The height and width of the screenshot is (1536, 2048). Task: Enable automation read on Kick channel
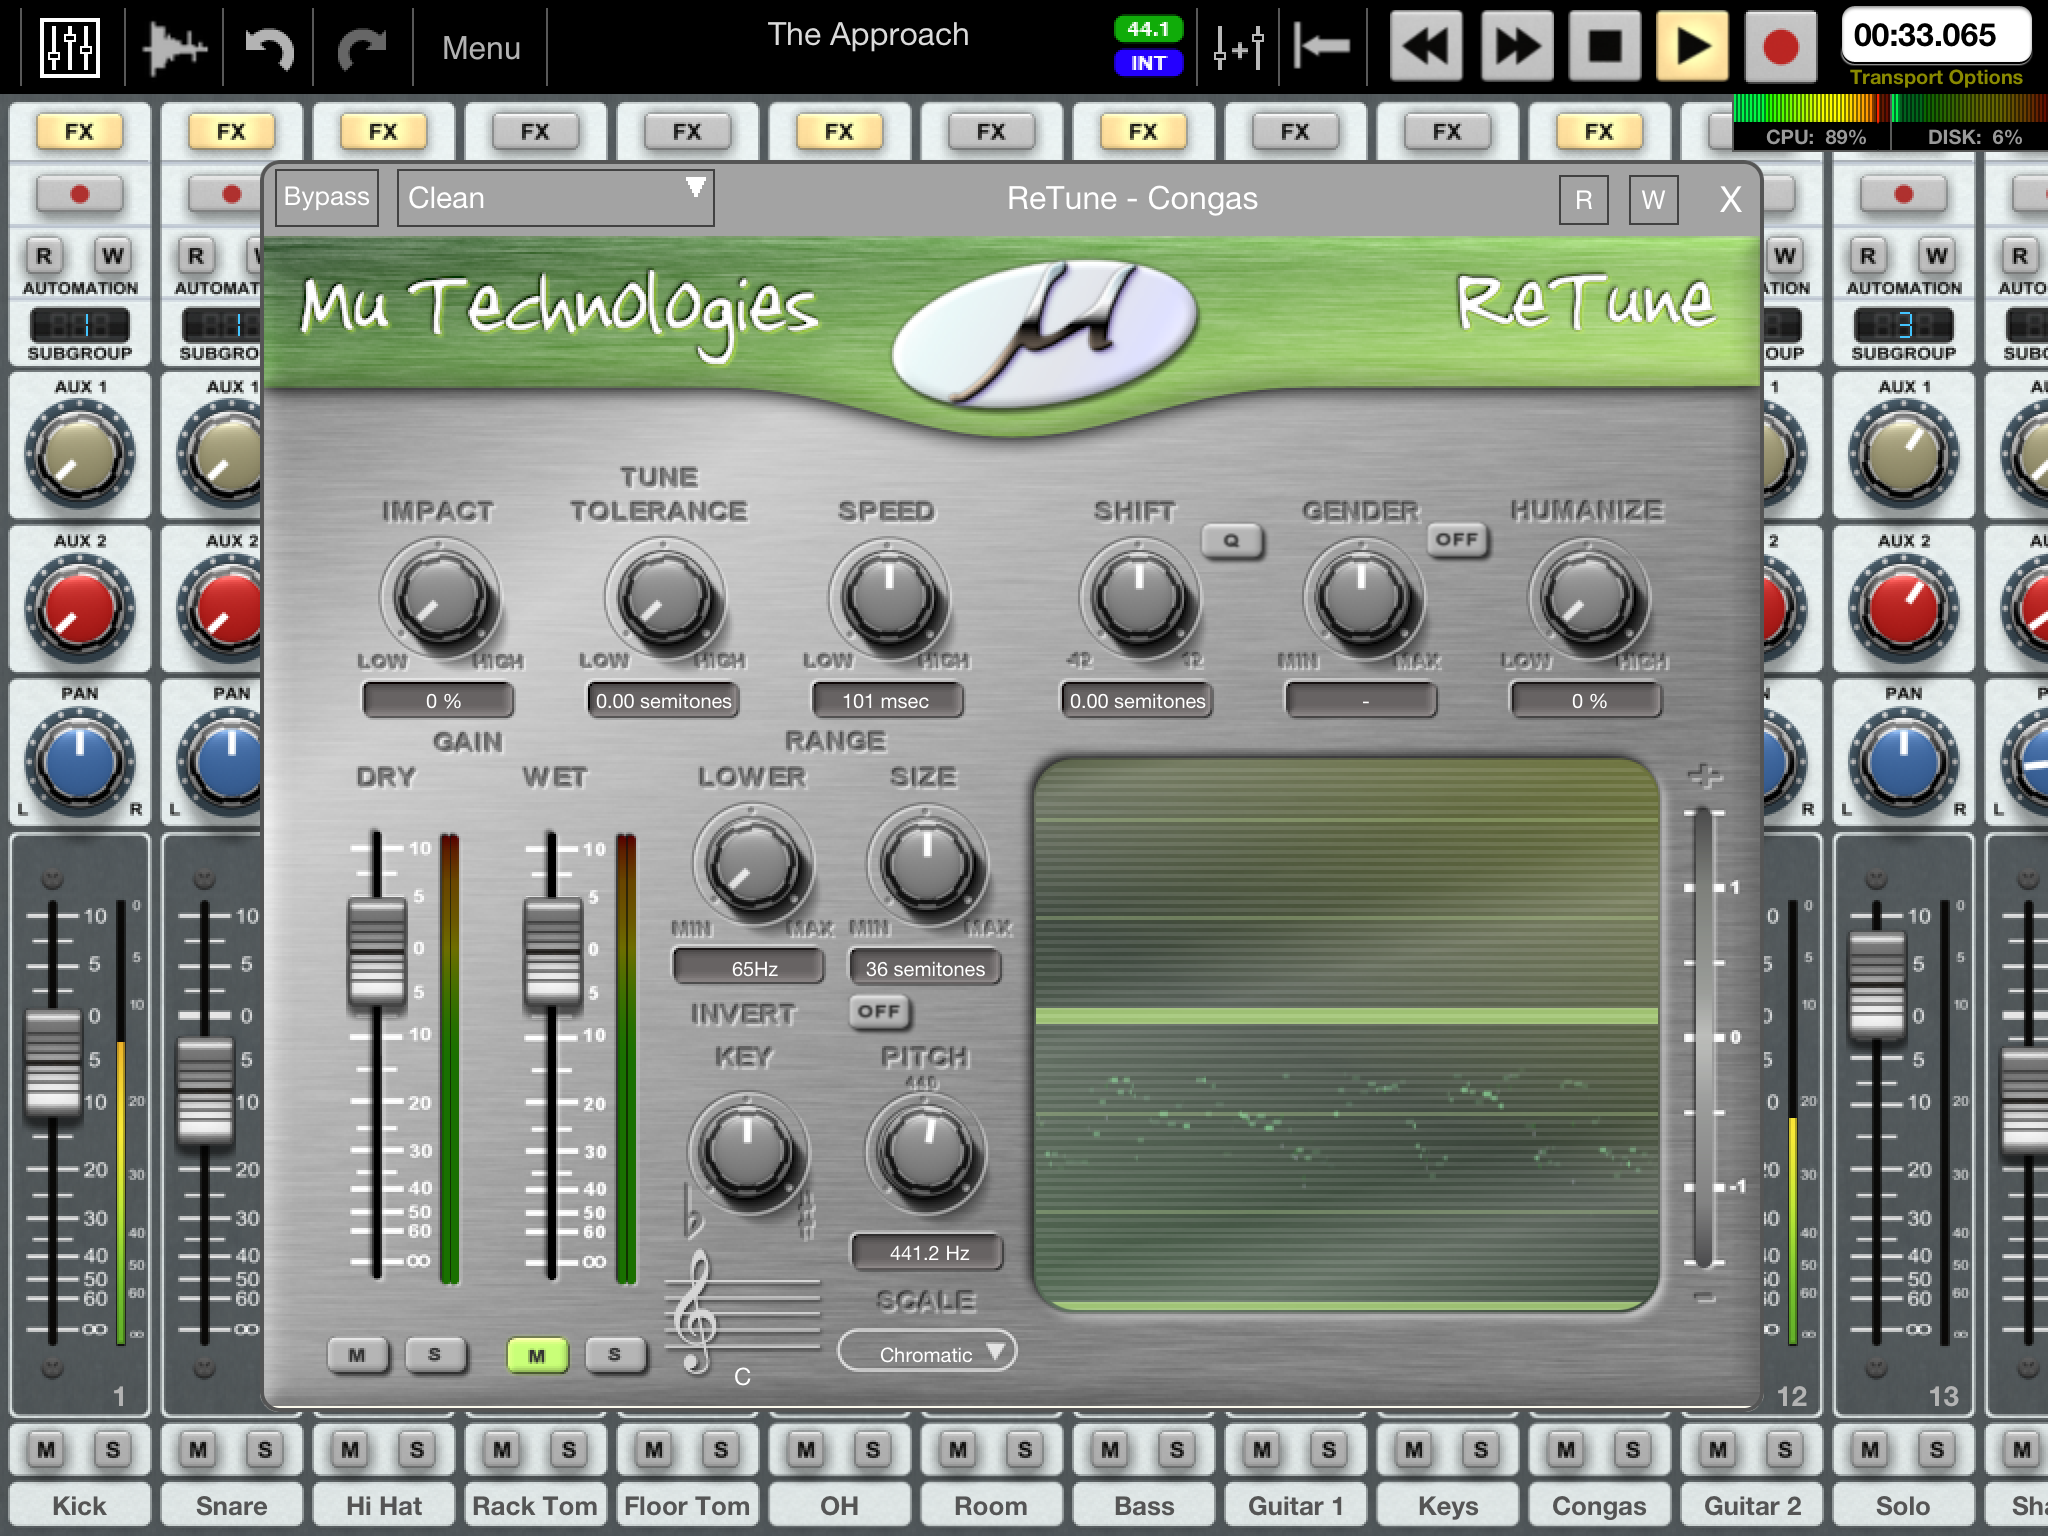tap(43, 256)
